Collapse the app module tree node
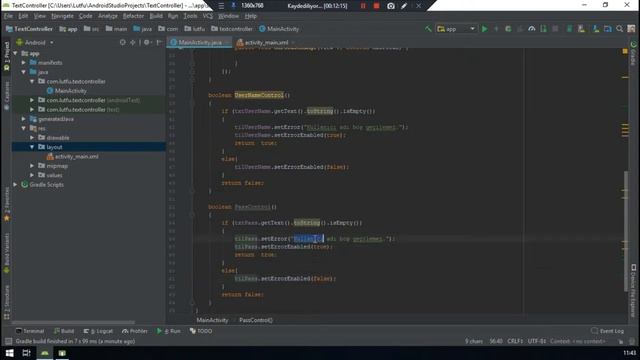 tap(16, 53)
